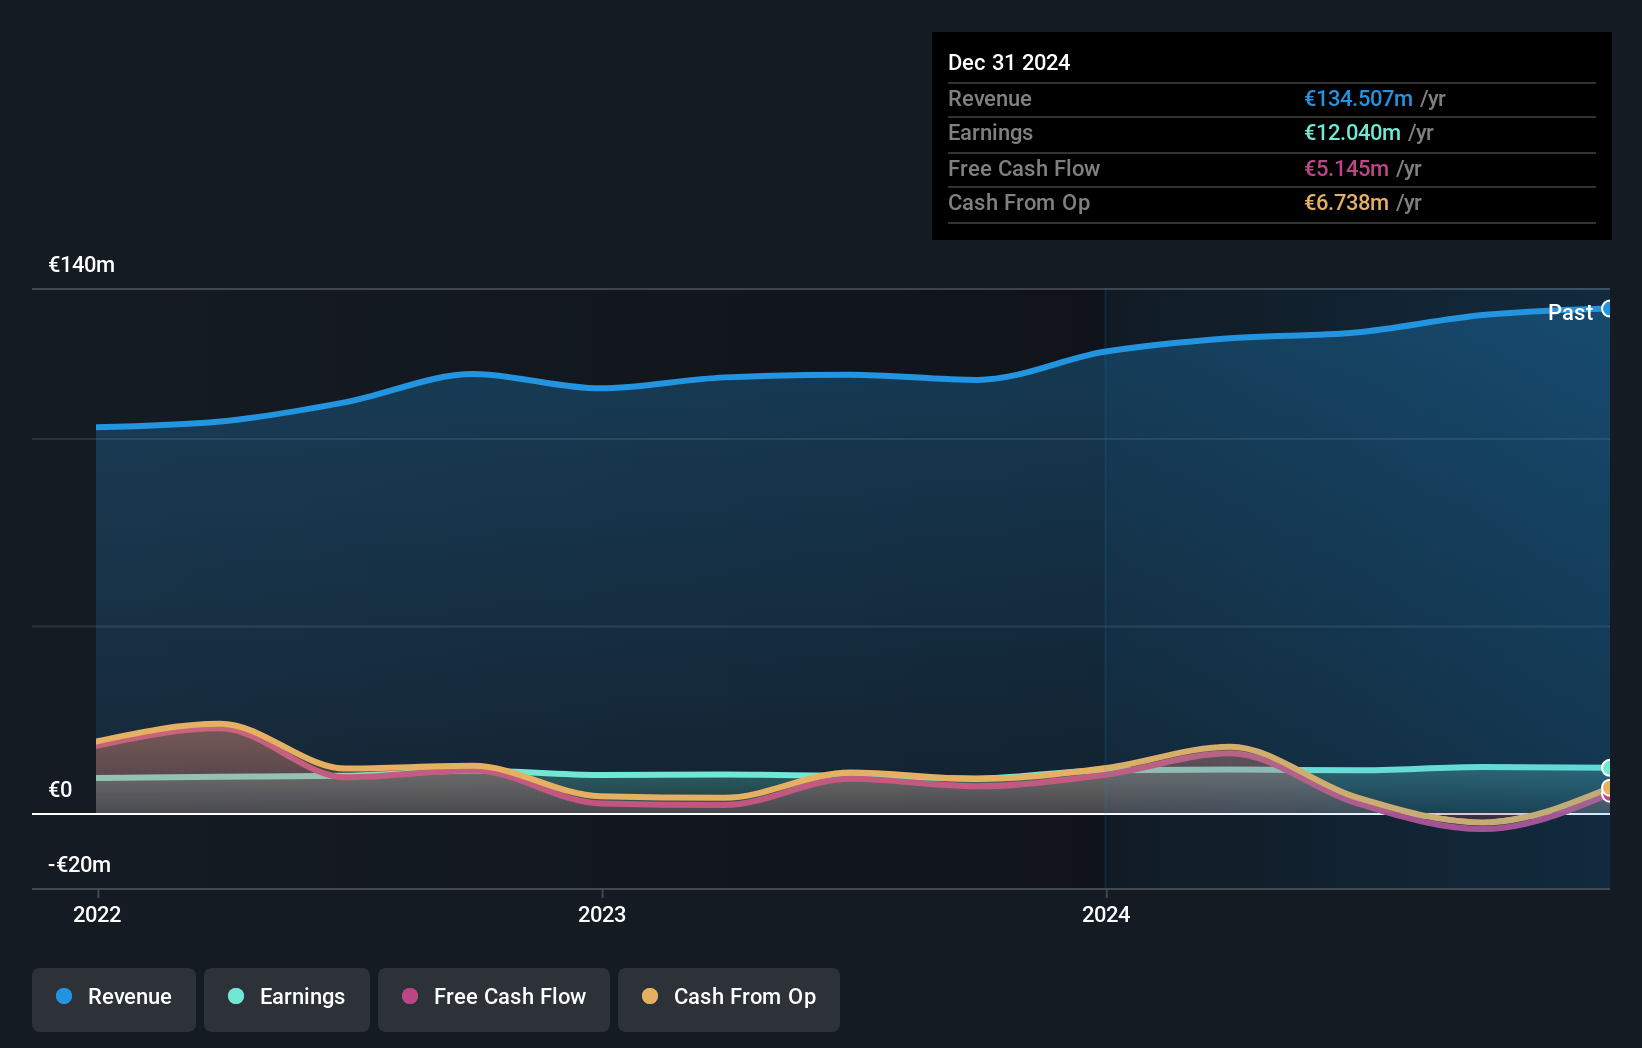Viewport: 1642px width, 1048px height.
Task: Click the pink Free Cash Flow legend dot
Action: click(x=410, y=996)
